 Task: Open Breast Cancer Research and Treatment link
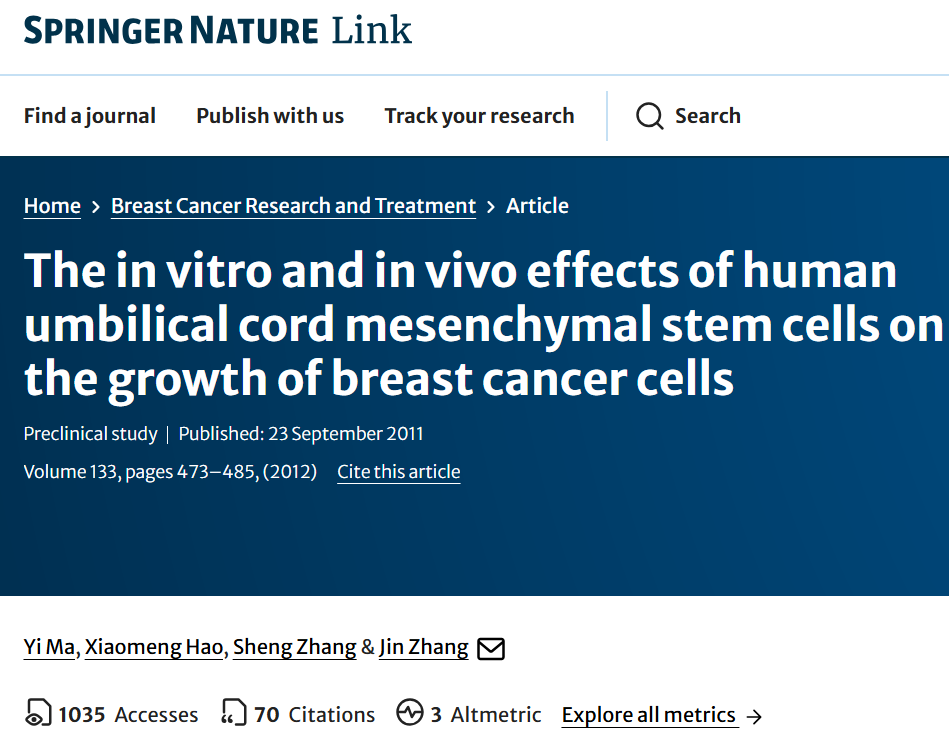coord(294,206)
